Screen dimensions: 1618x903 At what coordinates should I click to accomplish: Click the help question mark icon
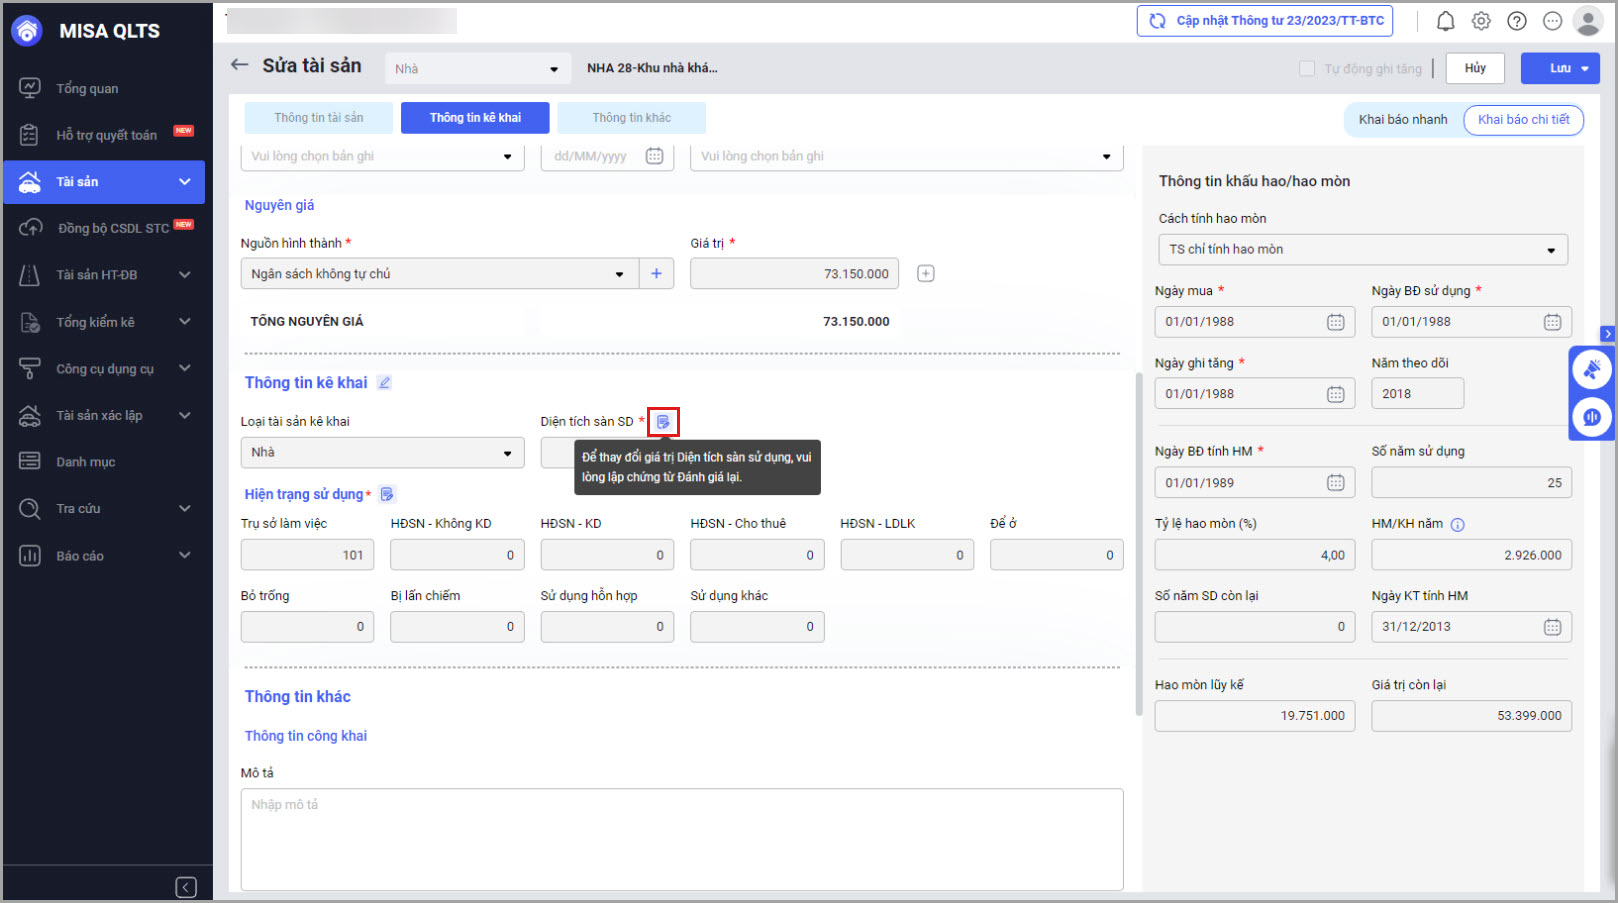pos(1517,21)
